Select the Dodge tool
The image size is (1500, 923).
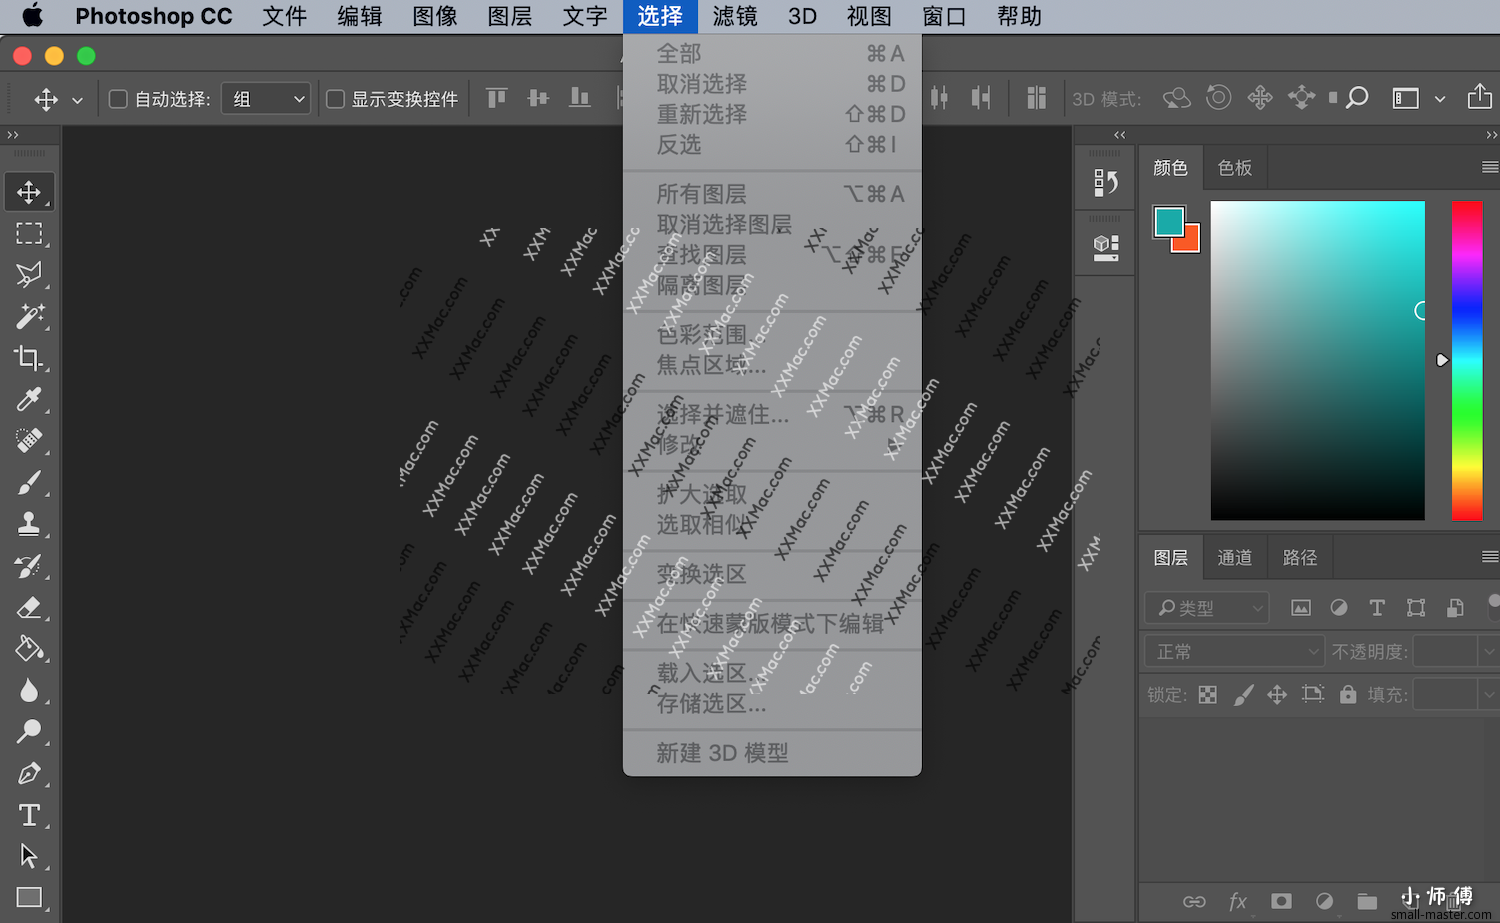point(29,732)
